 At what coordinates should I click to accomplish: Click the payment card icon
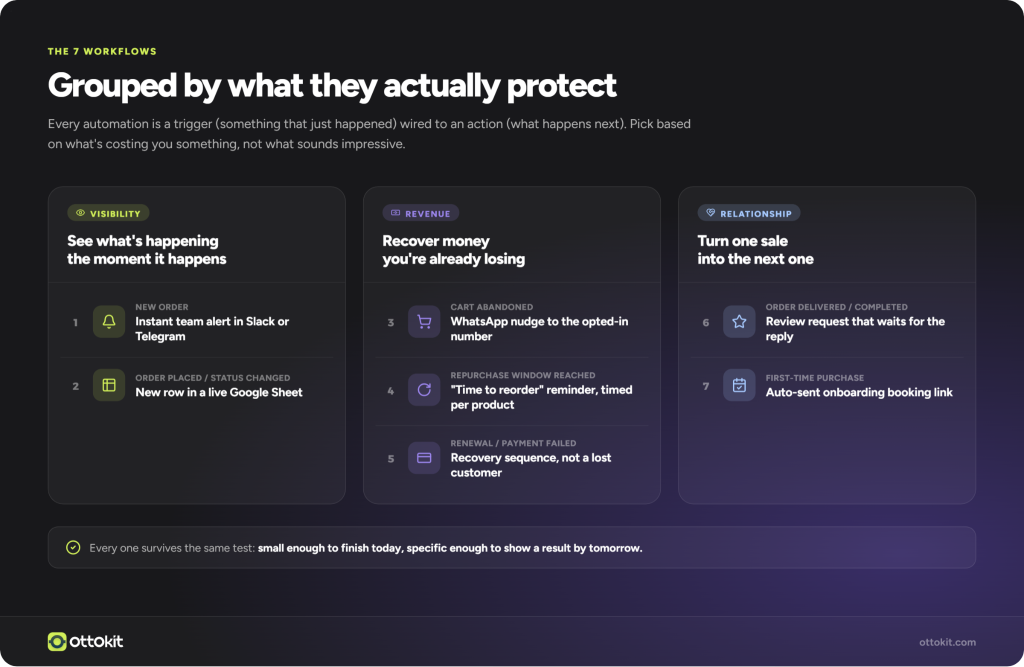point(424,458)
